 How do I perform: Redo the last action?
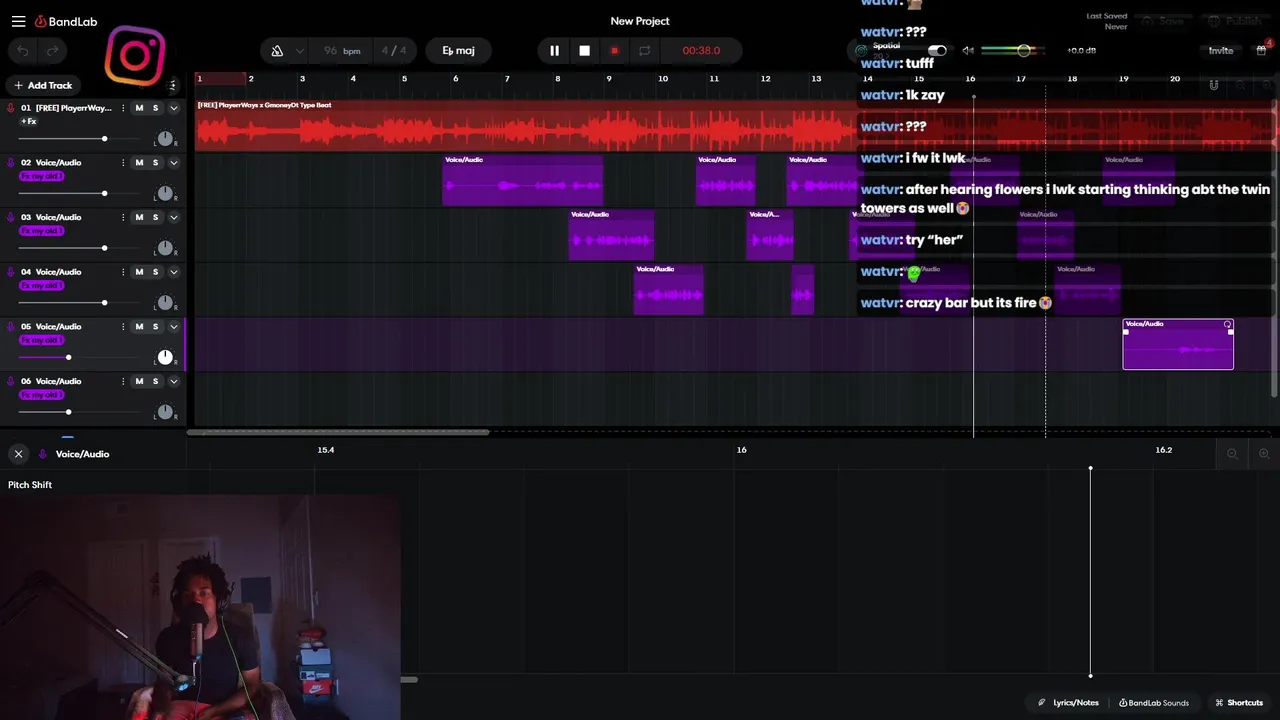(x=52, y=51)
